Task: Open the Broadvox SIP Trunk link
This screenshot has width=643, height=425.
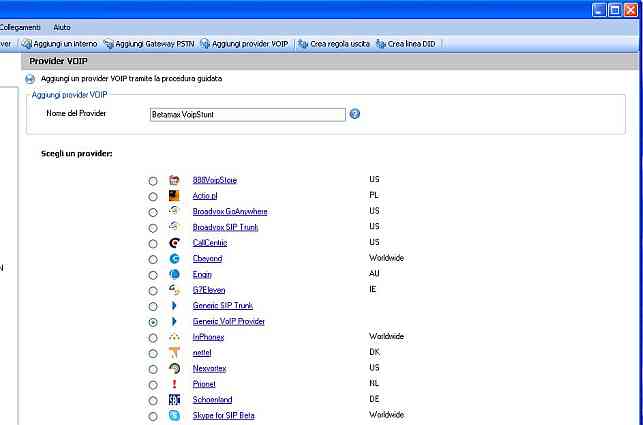Action: [x=225, y=227]
